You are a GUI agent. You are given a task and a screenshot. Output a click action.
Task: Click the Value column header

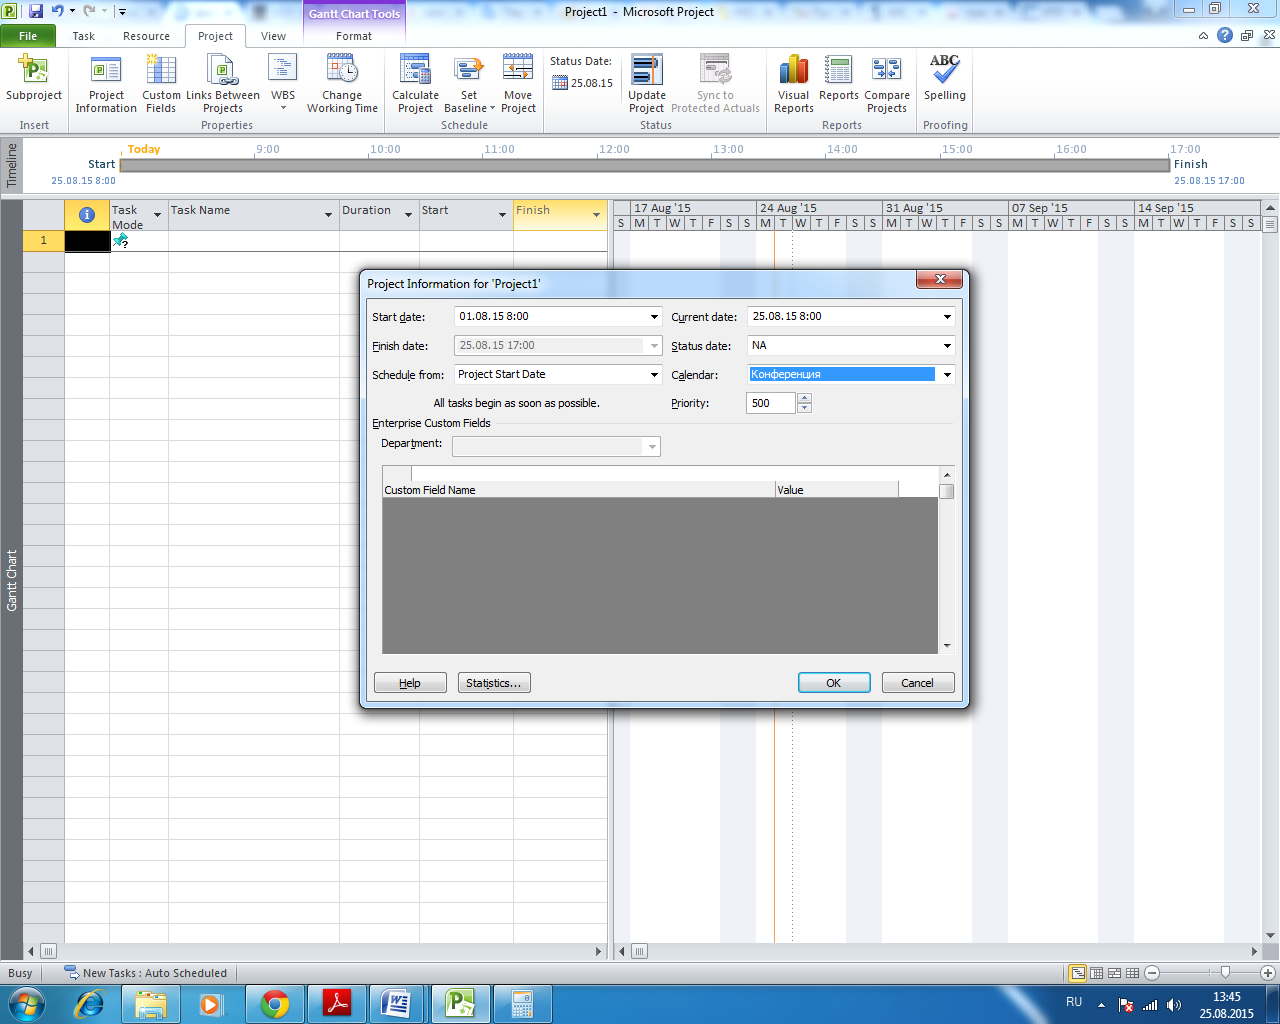pos(837,490)
